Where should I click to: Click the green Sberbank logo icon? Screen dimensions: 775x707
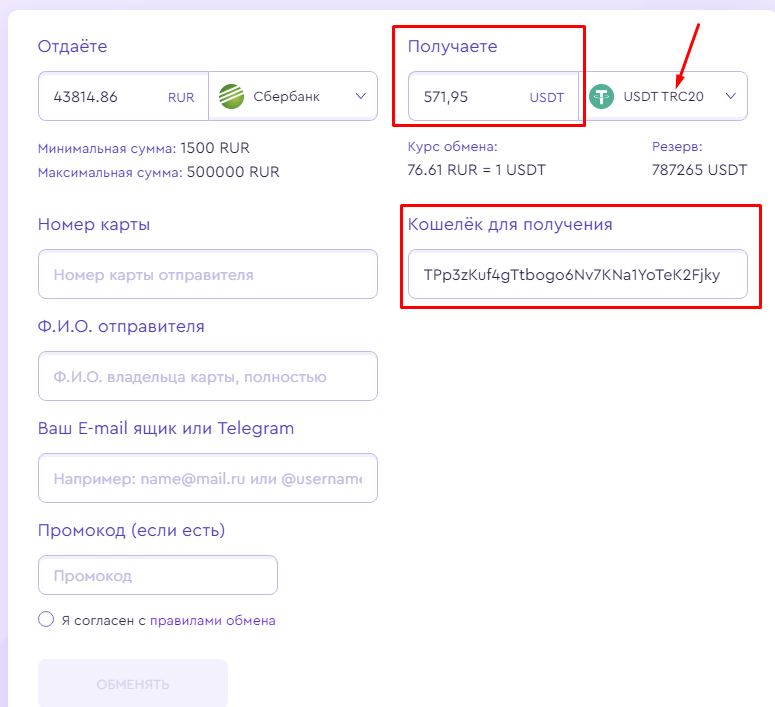click(x=233, y=97)
